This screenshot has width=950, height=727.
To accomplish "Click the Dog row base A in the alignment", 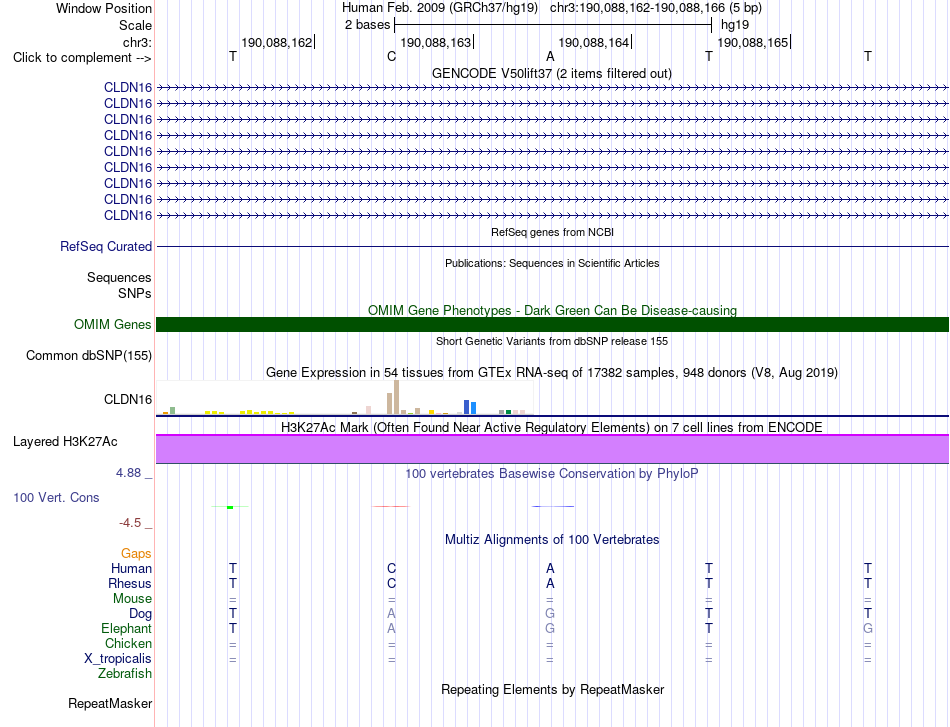I will pos(391,614).
